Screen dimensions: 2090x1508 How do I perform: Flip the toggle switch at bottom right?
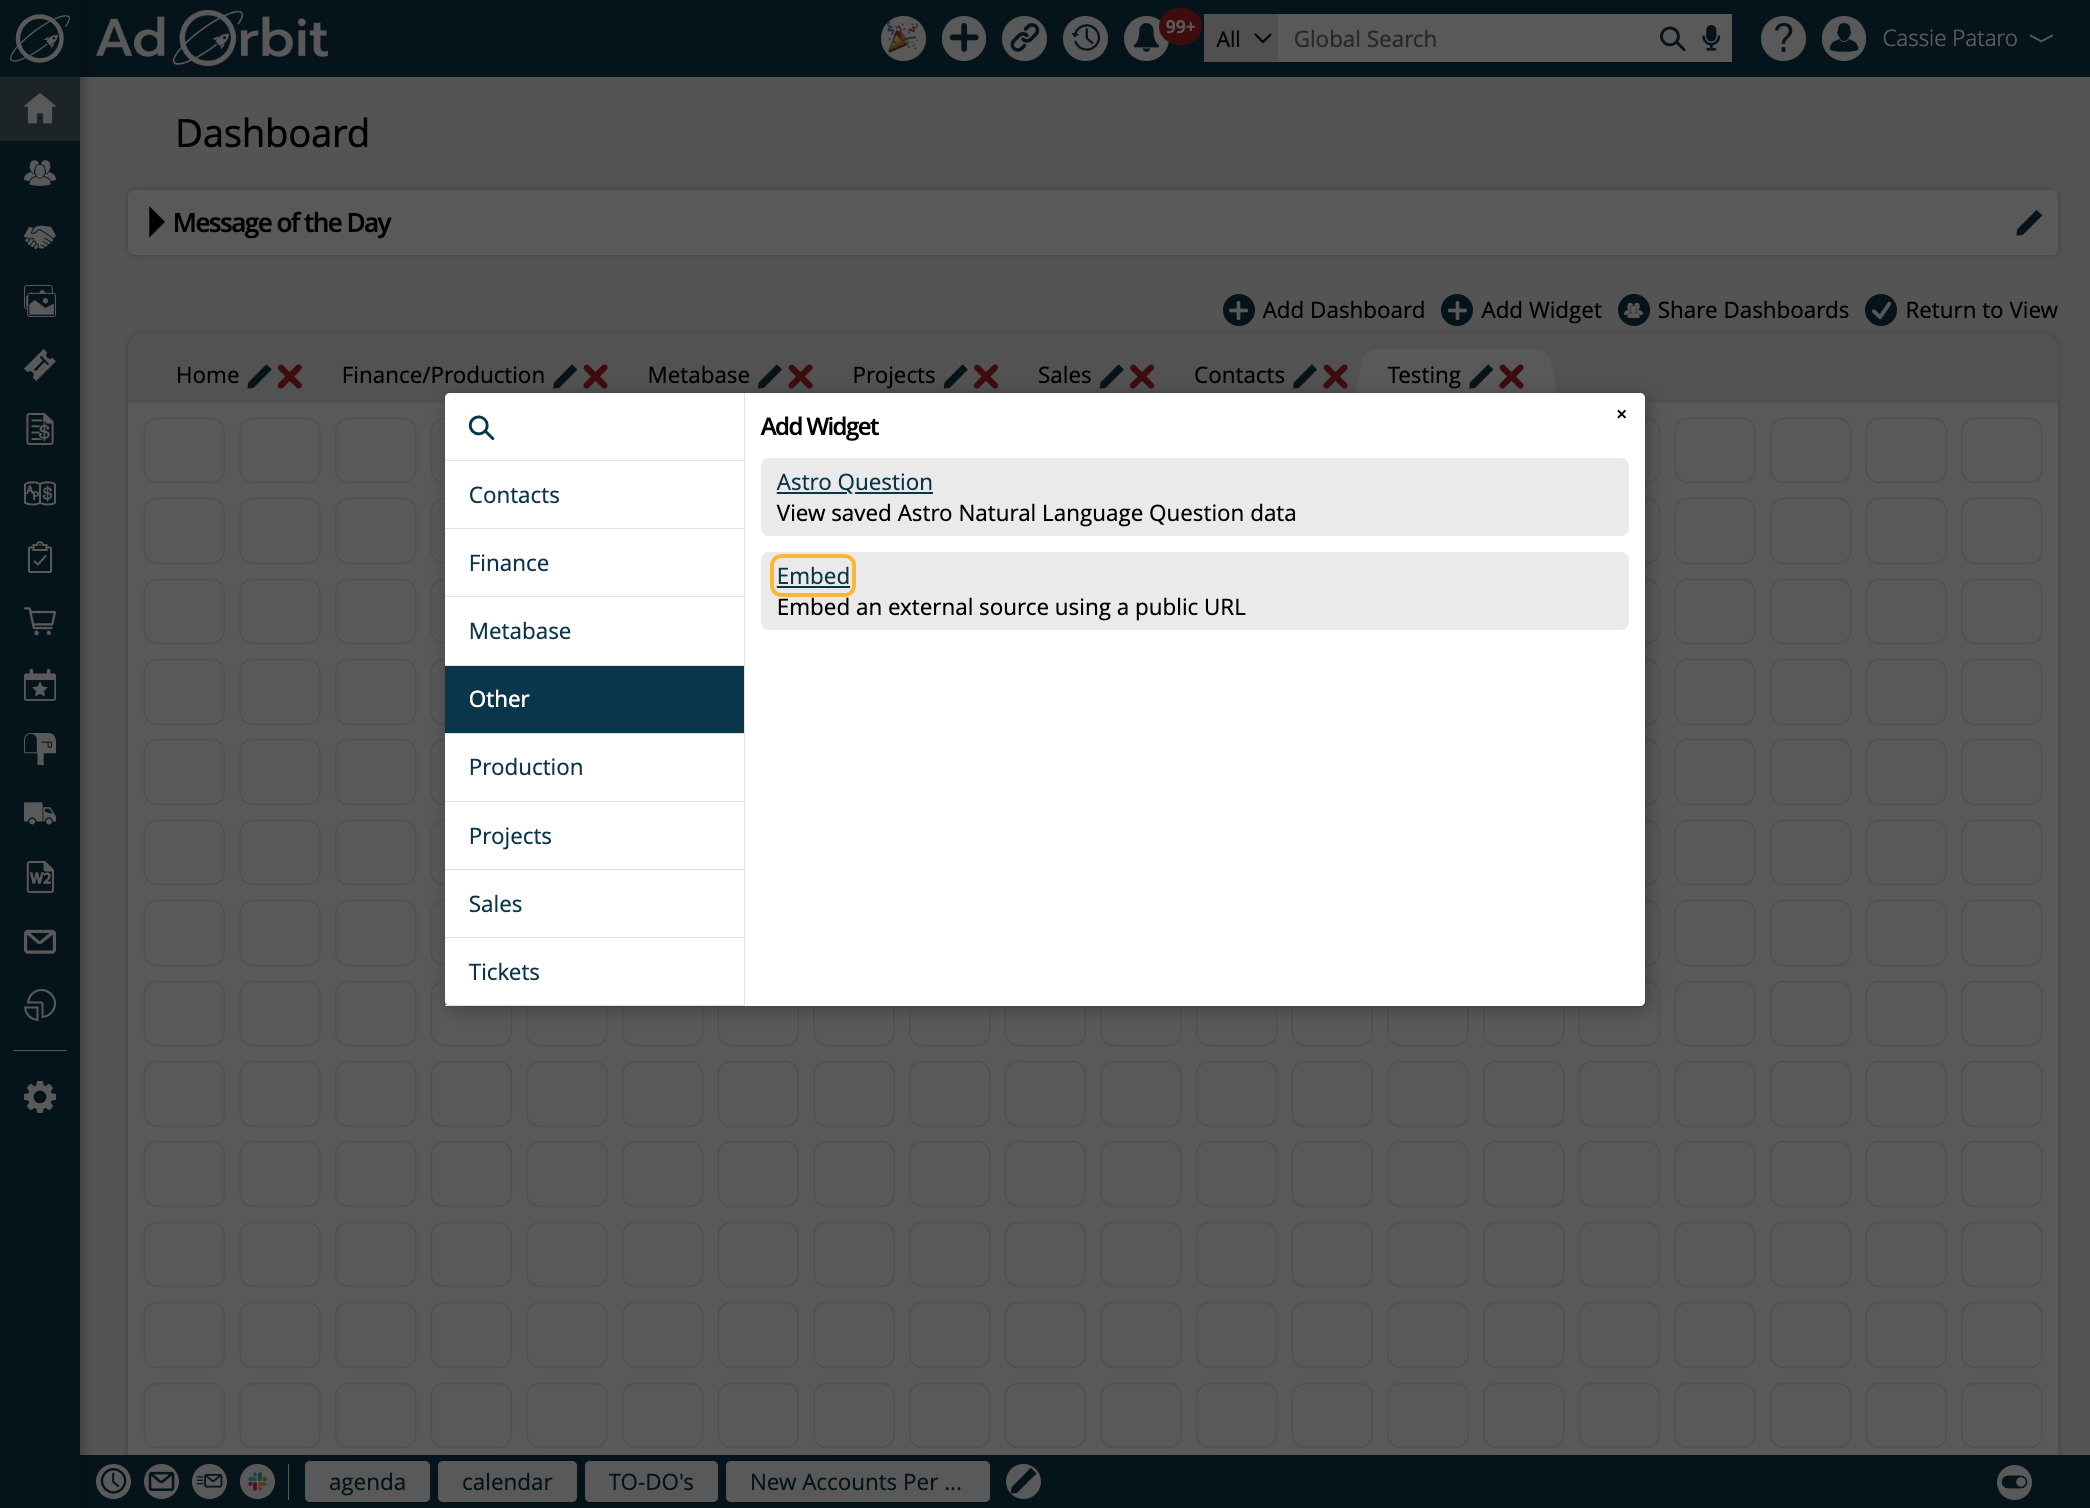tap(2012, 1481)
